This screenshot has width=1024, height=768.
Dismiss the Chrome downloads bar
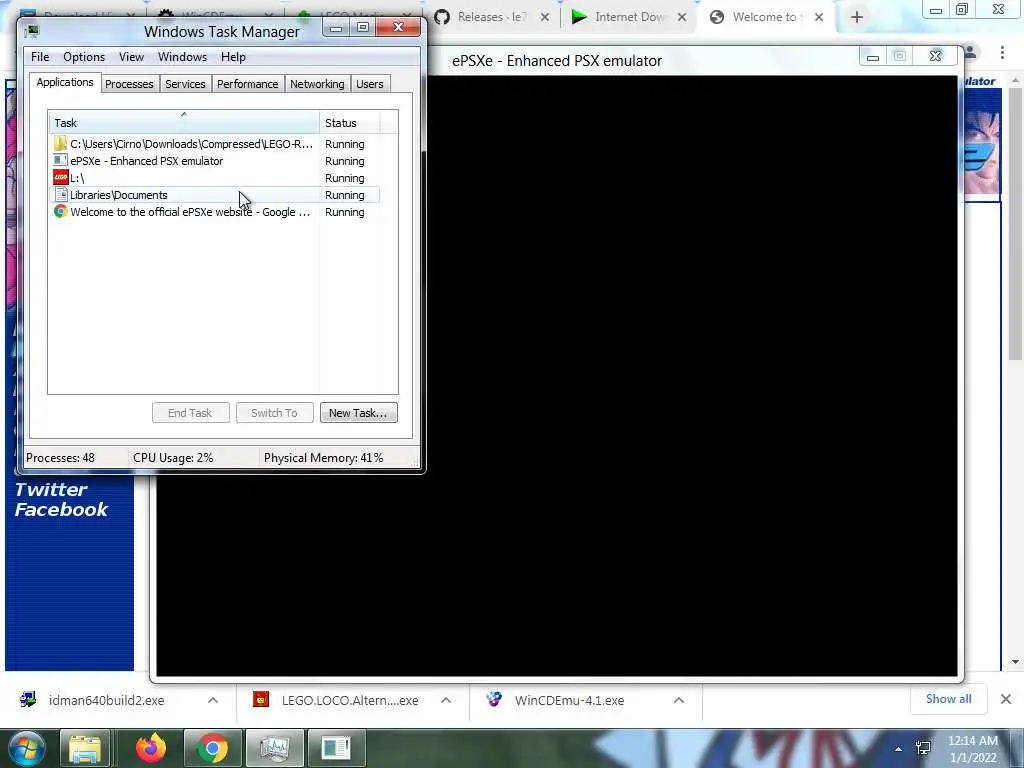(1006, 699)
